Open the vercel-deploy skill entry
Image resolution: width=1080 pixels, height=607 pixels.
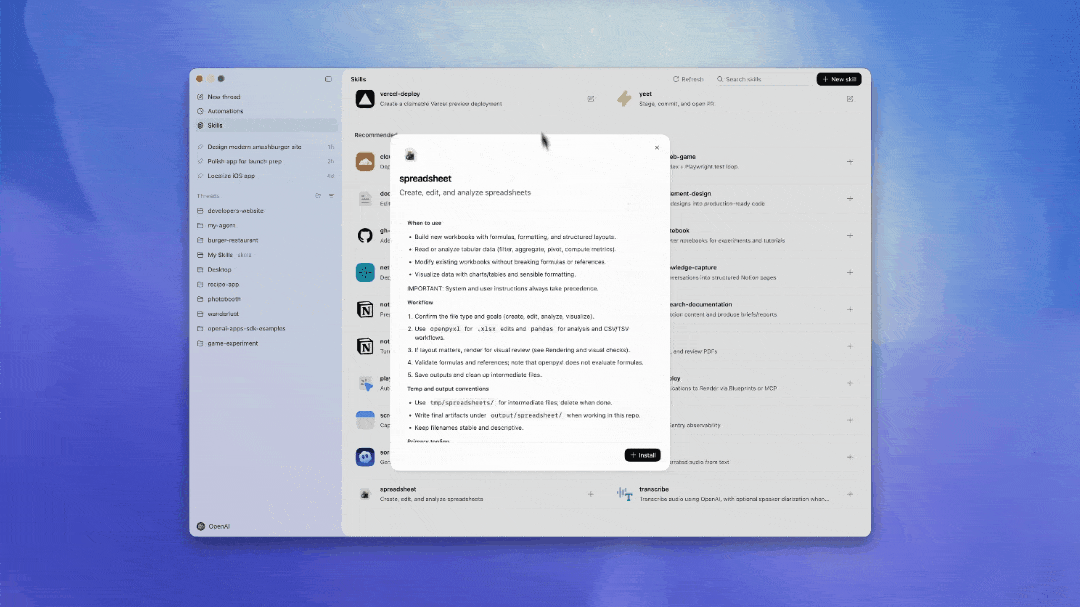475,99
